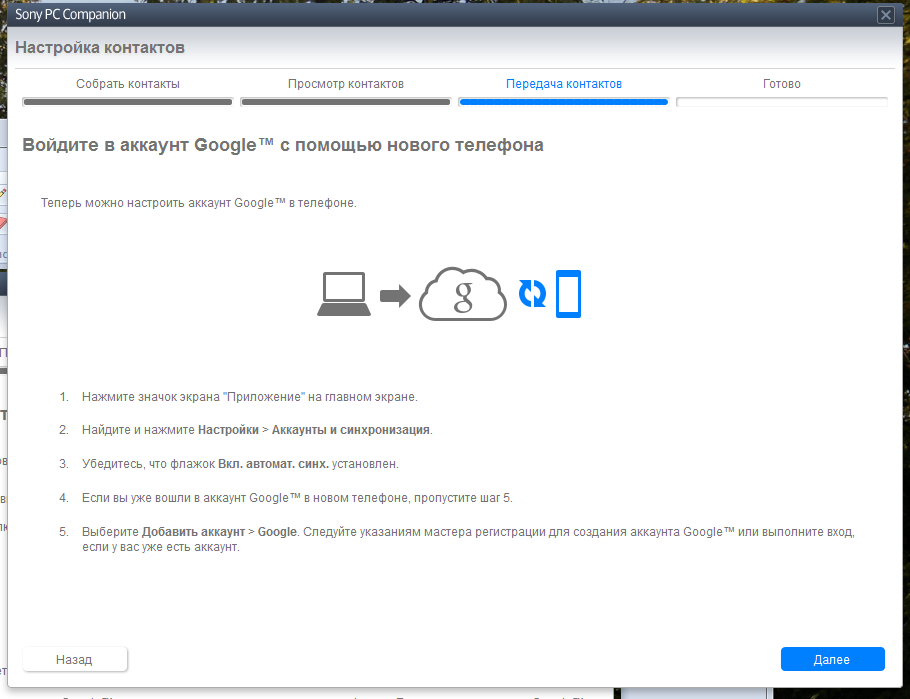Click step 1 text about значок экрана Приложение
910x699 pixels.
click(x=250, y=397)
